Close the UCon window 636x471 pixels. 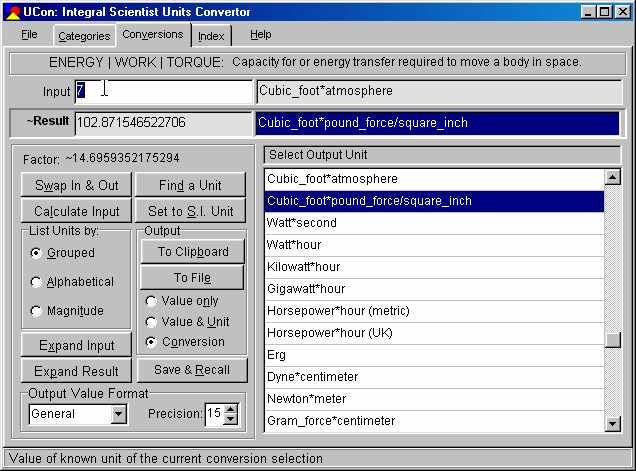click(x=622, y=12)
